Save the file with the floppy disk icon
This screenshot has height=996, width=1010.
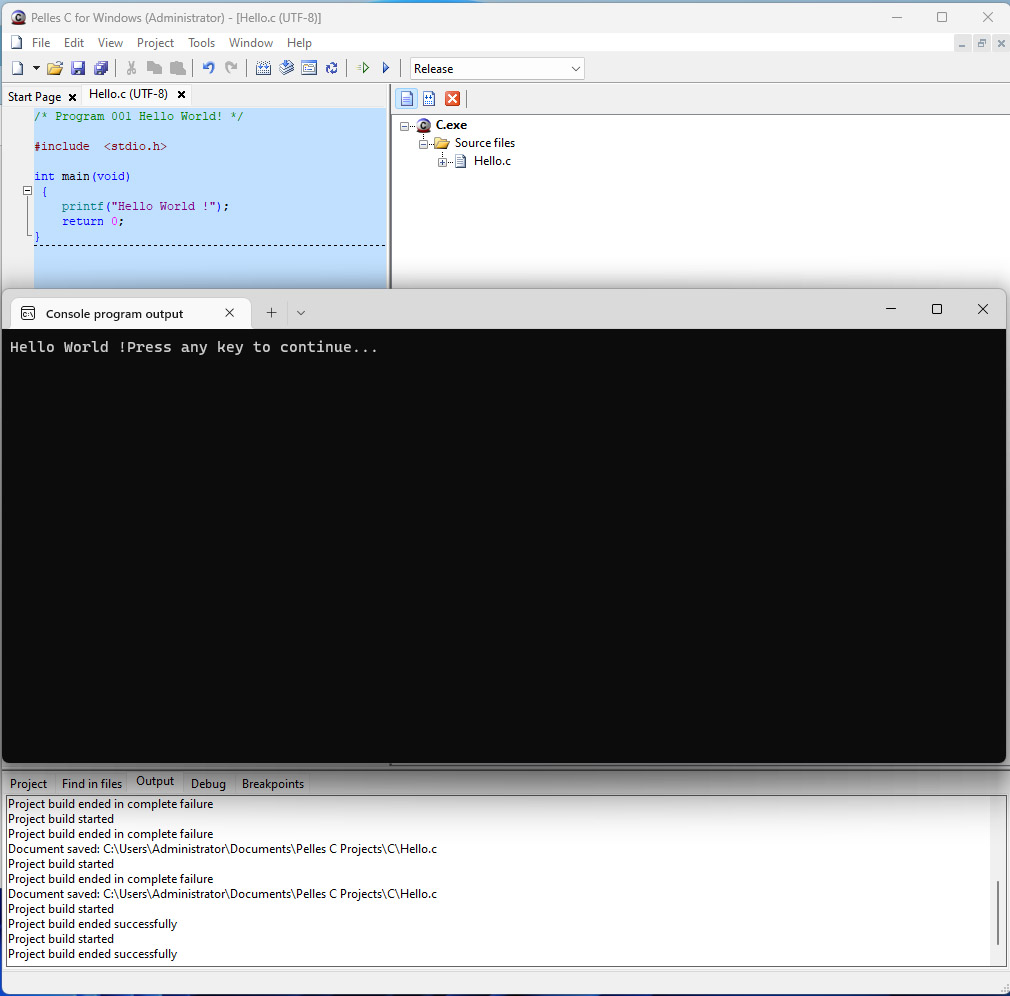point(78,68)
